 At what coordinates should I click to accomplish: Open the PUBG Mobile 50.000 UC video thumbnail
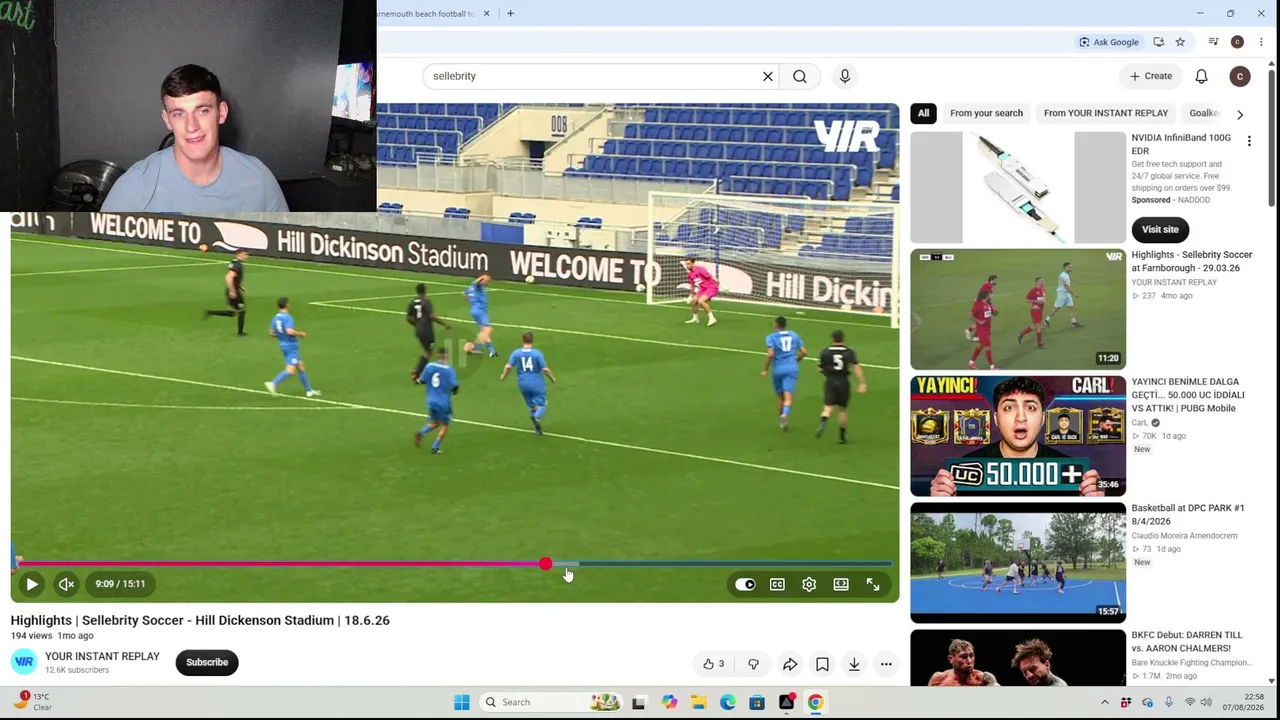tap(1018, 436)
